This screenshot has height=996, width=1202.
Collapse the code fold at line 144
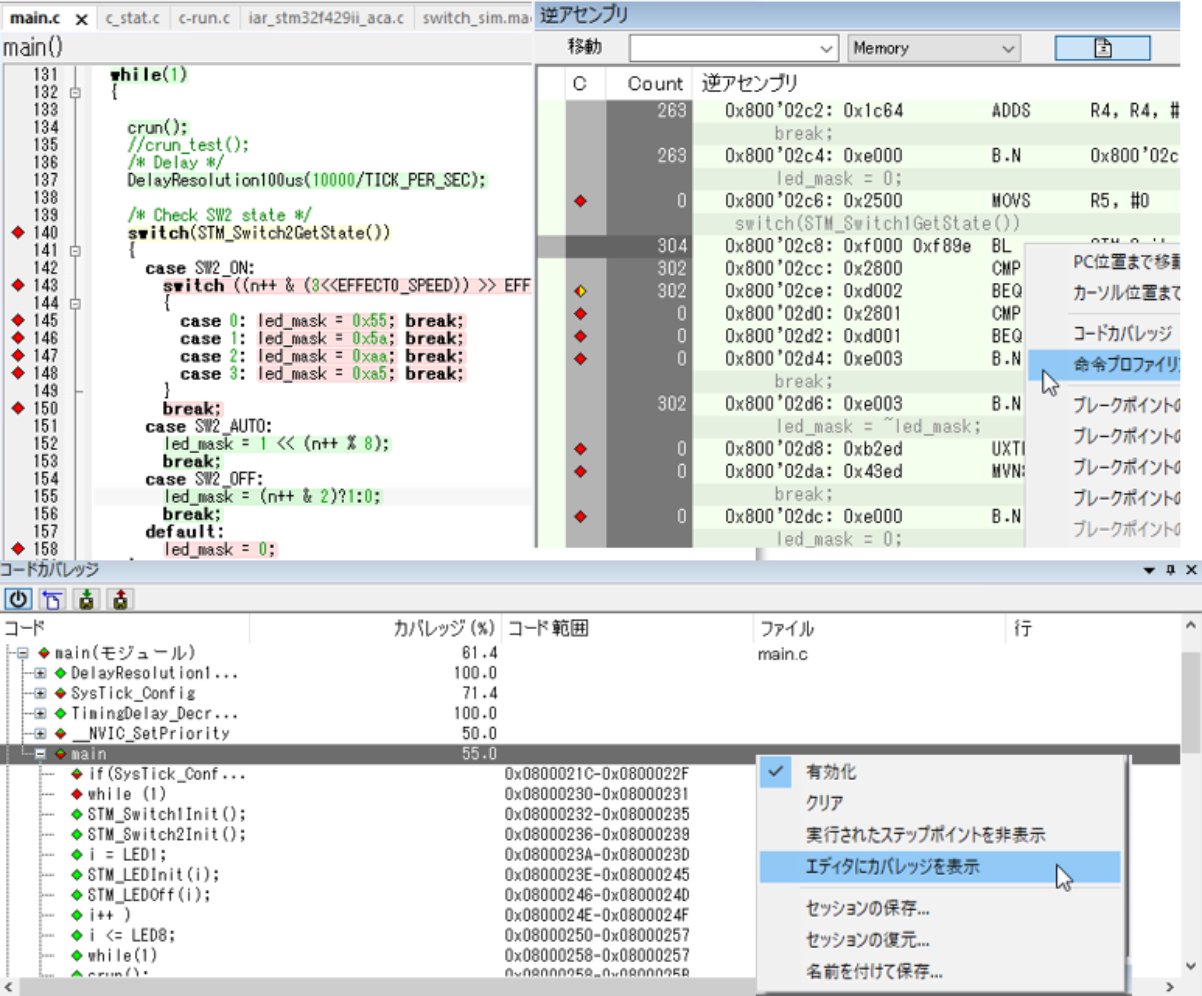75,303
